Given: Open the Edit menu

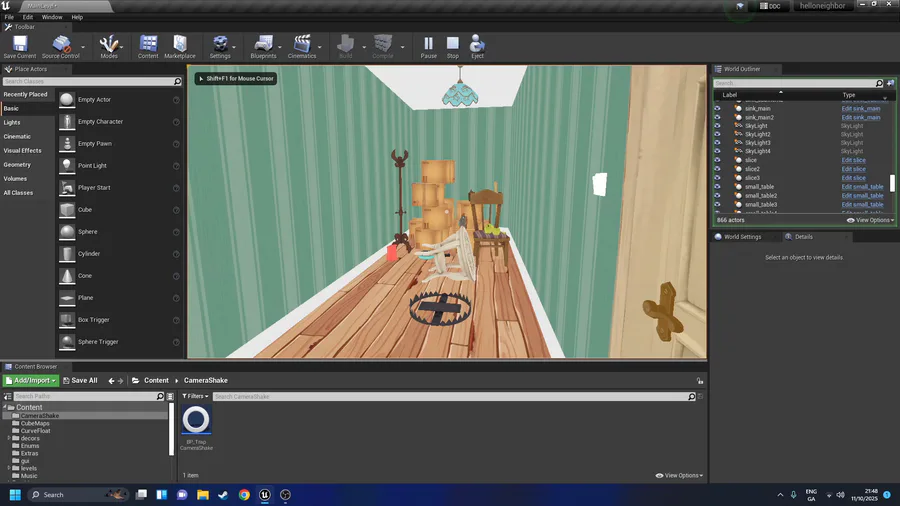Looking at the screenshot, I should click(x=28, y=17).
